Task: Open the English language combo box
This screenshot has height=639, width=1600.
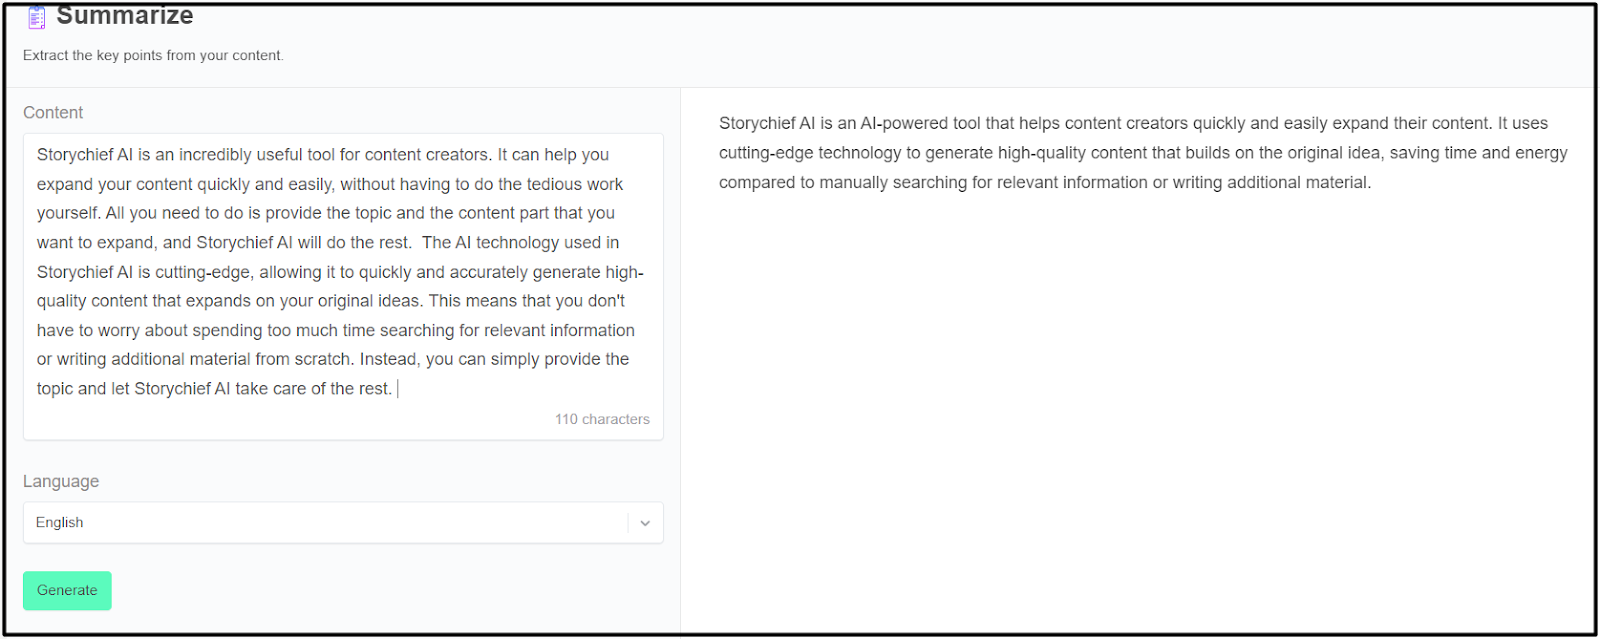Action: [x=330, y=523]
